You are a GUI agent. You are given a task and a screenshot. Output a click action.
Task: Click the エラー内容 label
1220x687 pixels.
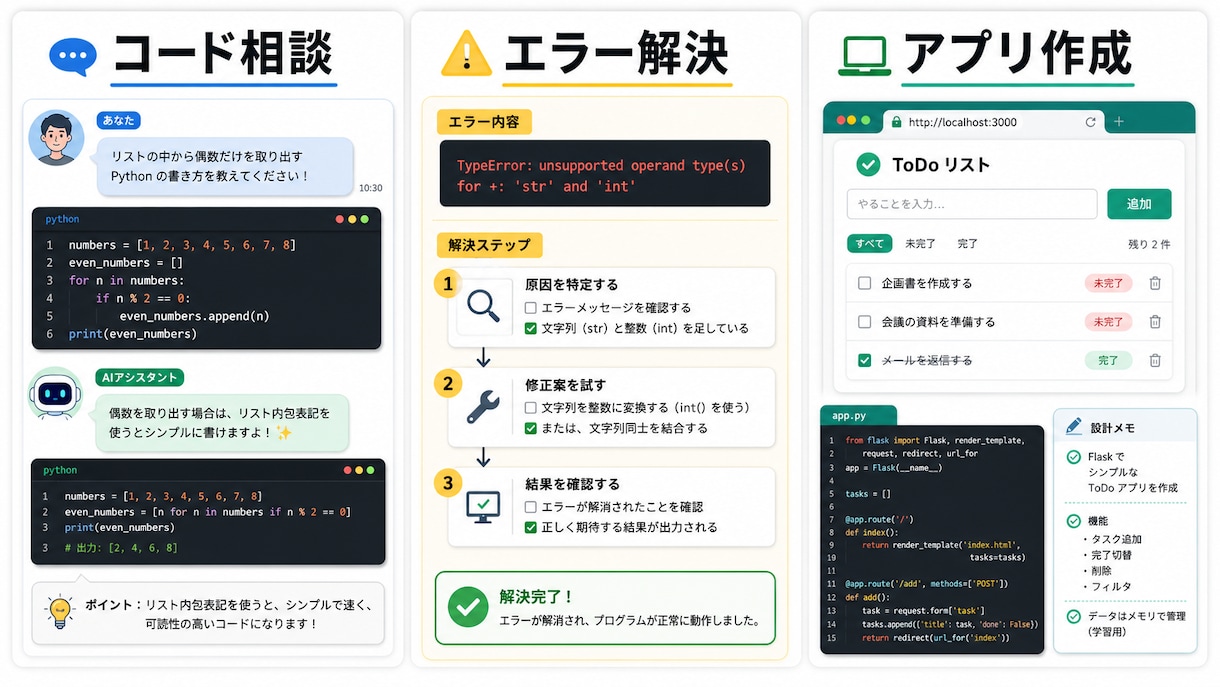click(x=484, y=123)
